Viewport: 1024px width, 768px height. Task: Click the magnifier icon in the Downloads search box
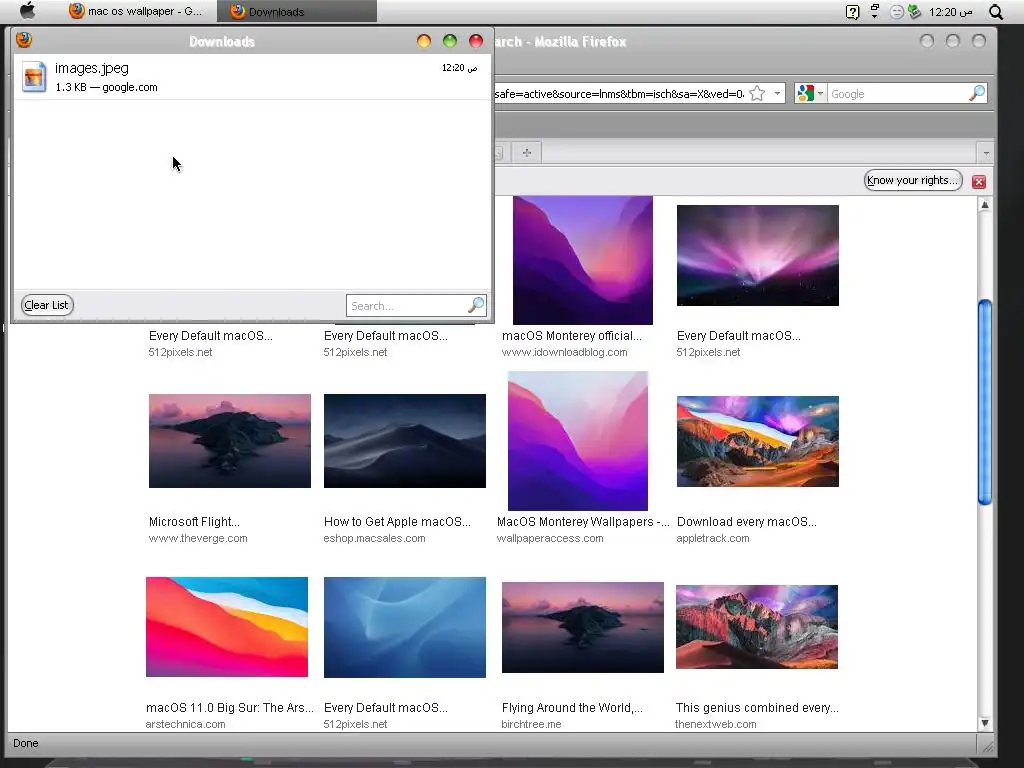(477, 305)
